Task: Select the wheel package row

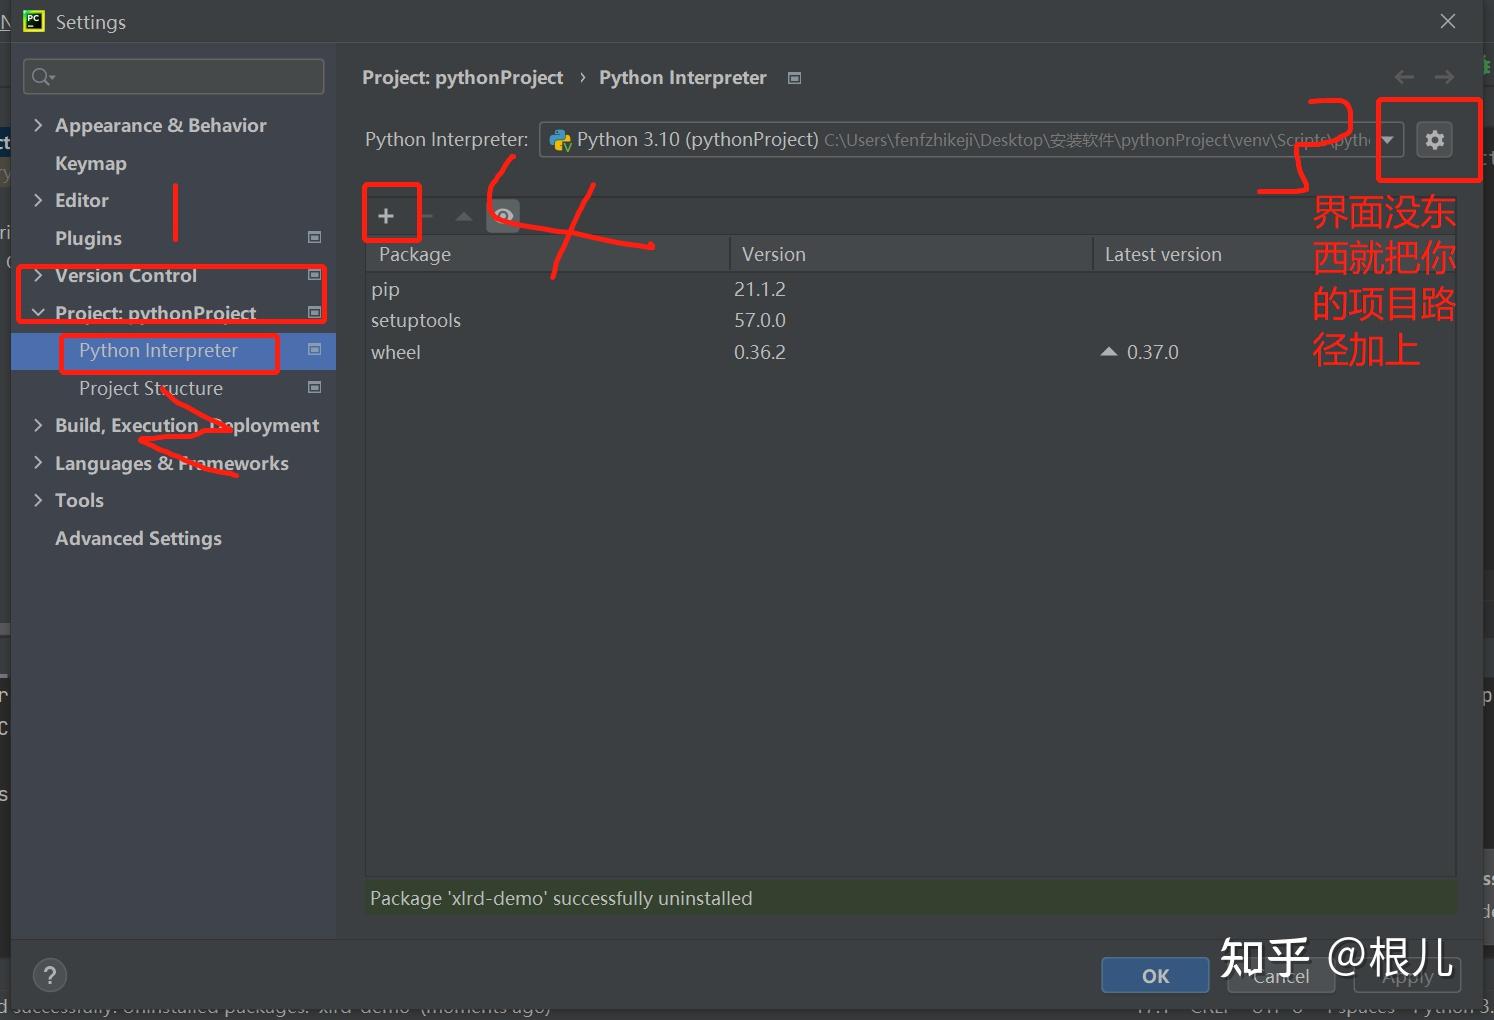Action: (910, 352)
